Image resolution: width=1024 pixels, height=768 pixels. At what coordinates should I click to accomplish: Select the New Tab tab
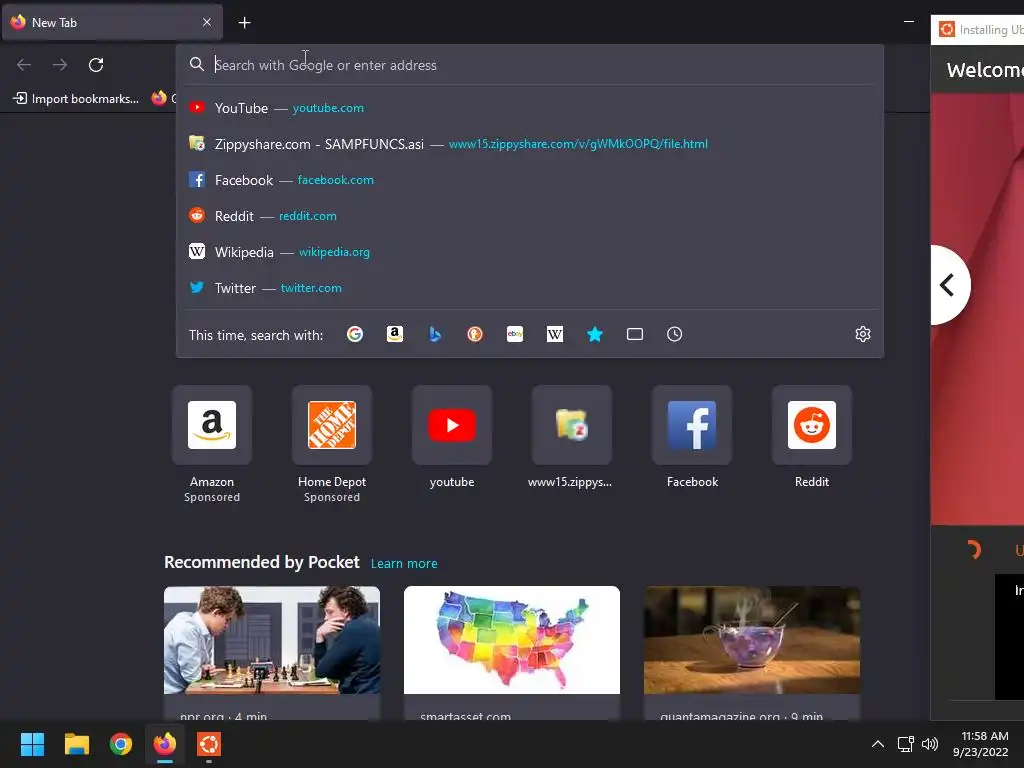pyautogui.click(x=112, y=23)
